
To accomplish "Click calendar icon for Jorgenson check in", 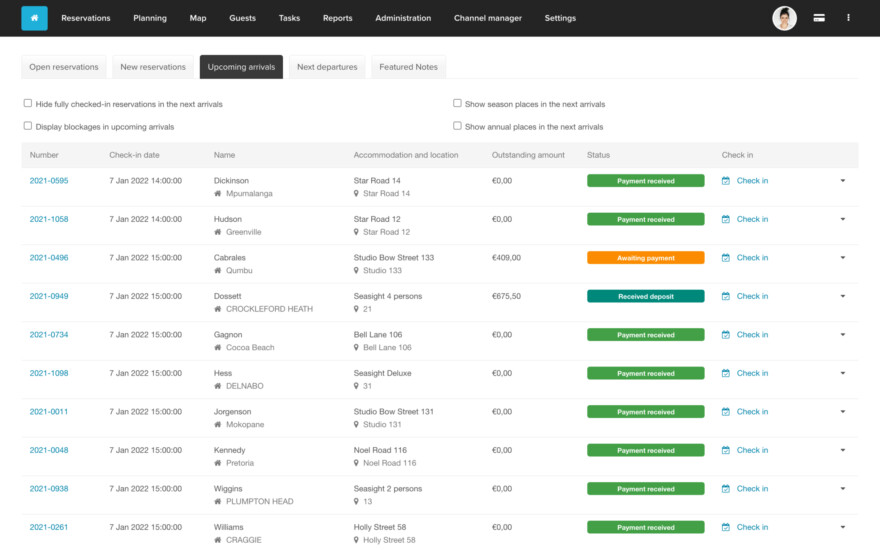I will point(726,411).
